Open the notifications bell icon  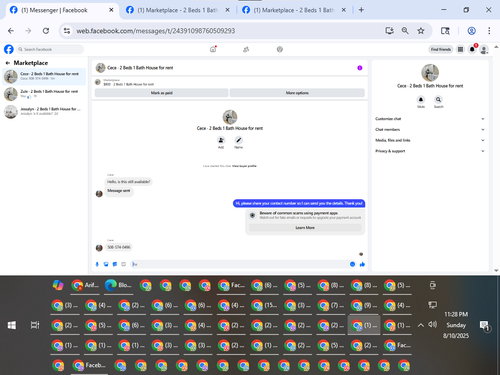click(x=472, y=49)
